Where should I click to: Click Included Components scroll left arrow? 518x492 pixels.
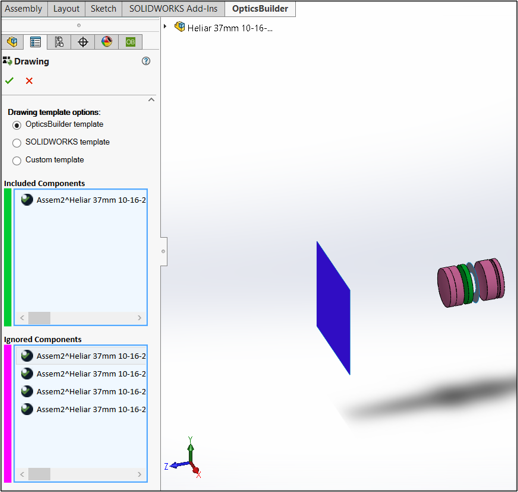click(x=22, y=318)
